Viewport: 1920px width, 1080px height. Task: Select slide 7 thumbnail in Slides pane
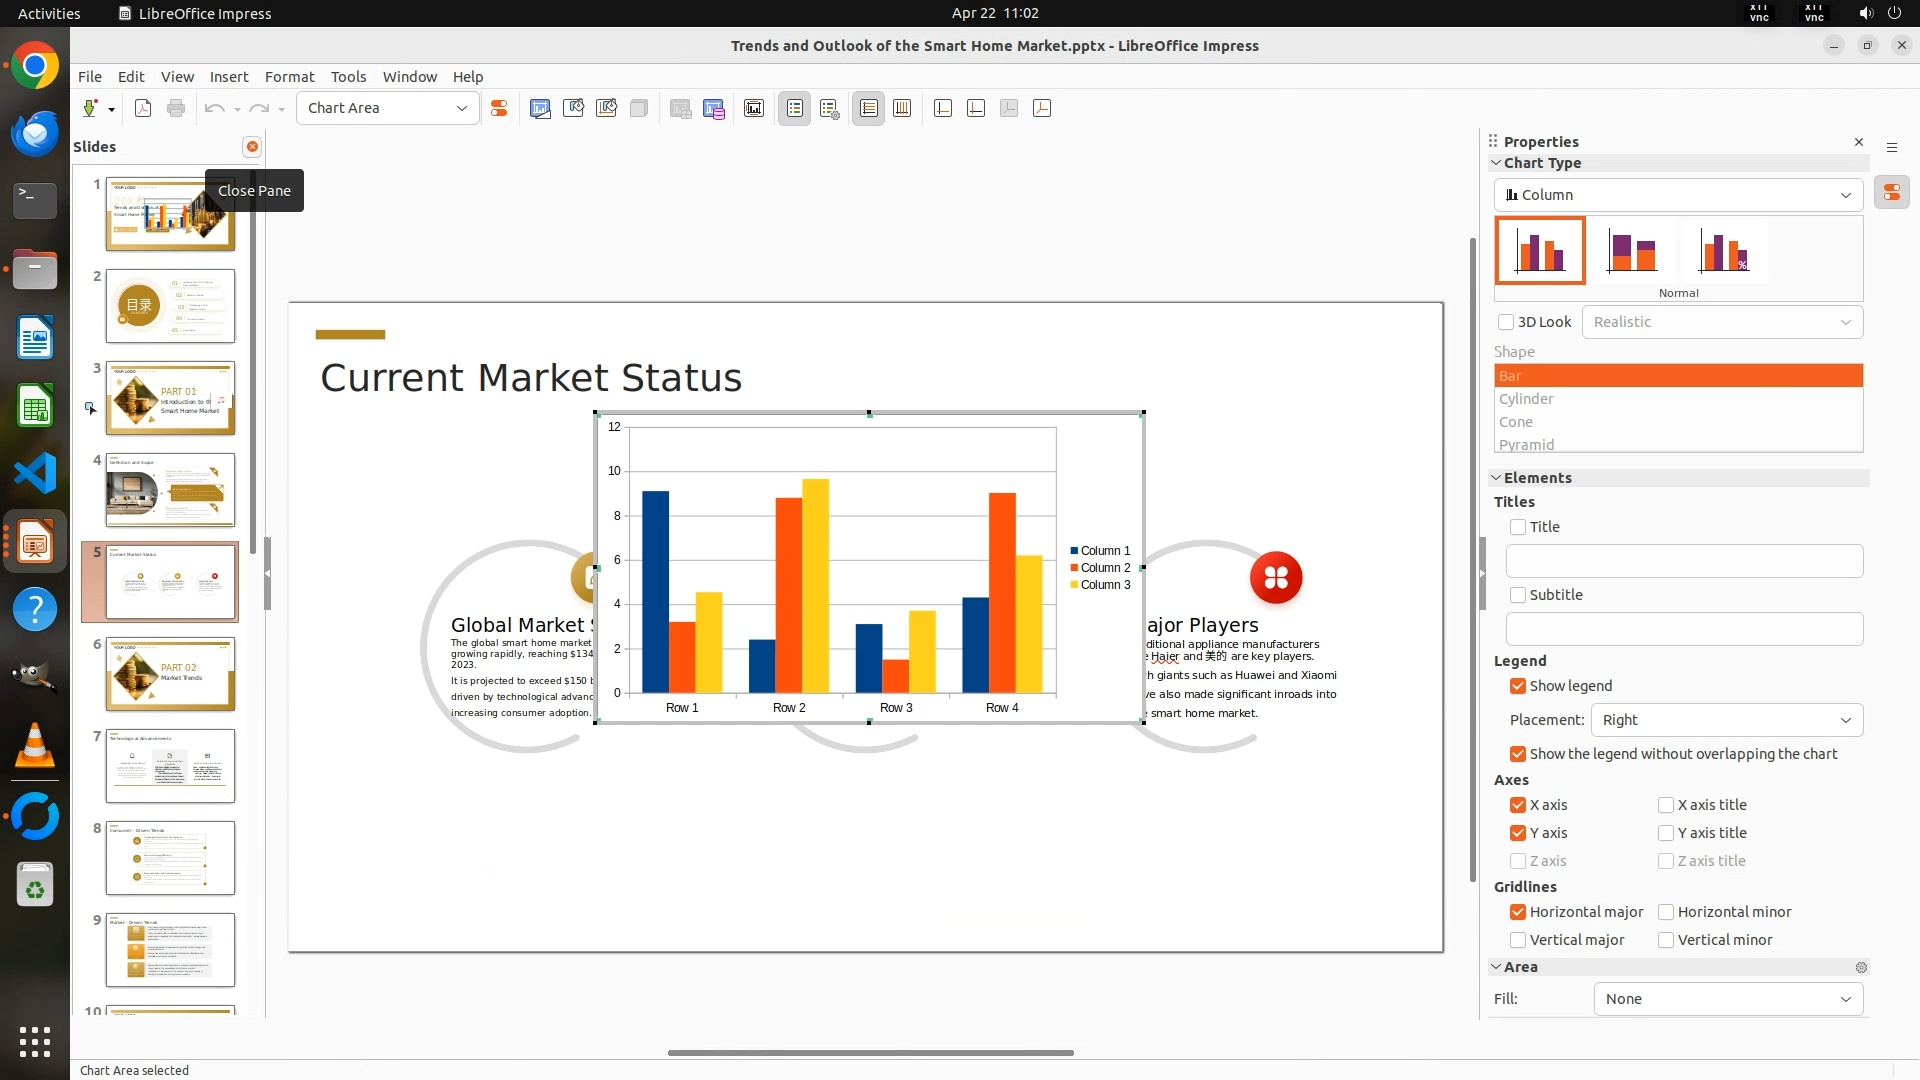(170, 766)
